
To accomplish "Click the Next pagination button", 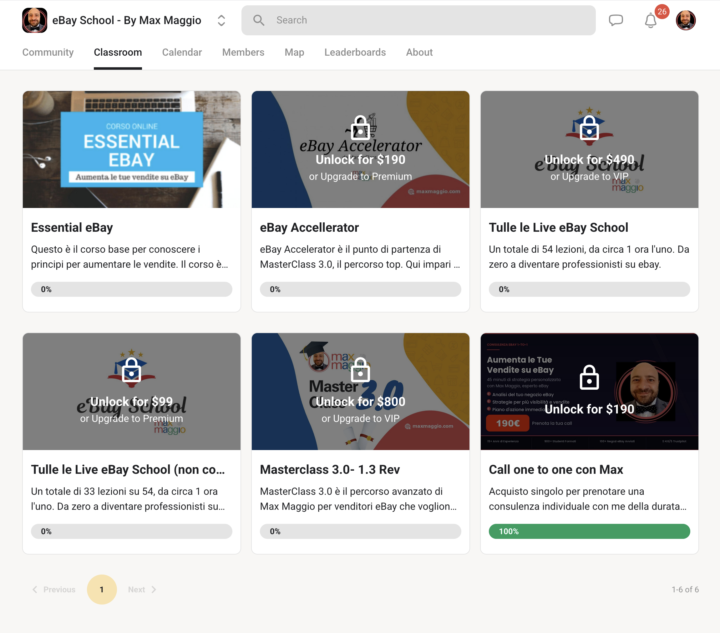I will point(142,589).
